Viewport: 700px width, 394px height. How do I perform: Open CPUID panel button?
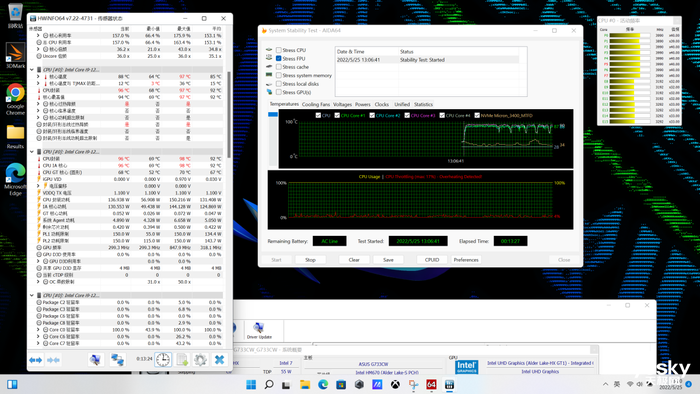(x=432, y=260)
